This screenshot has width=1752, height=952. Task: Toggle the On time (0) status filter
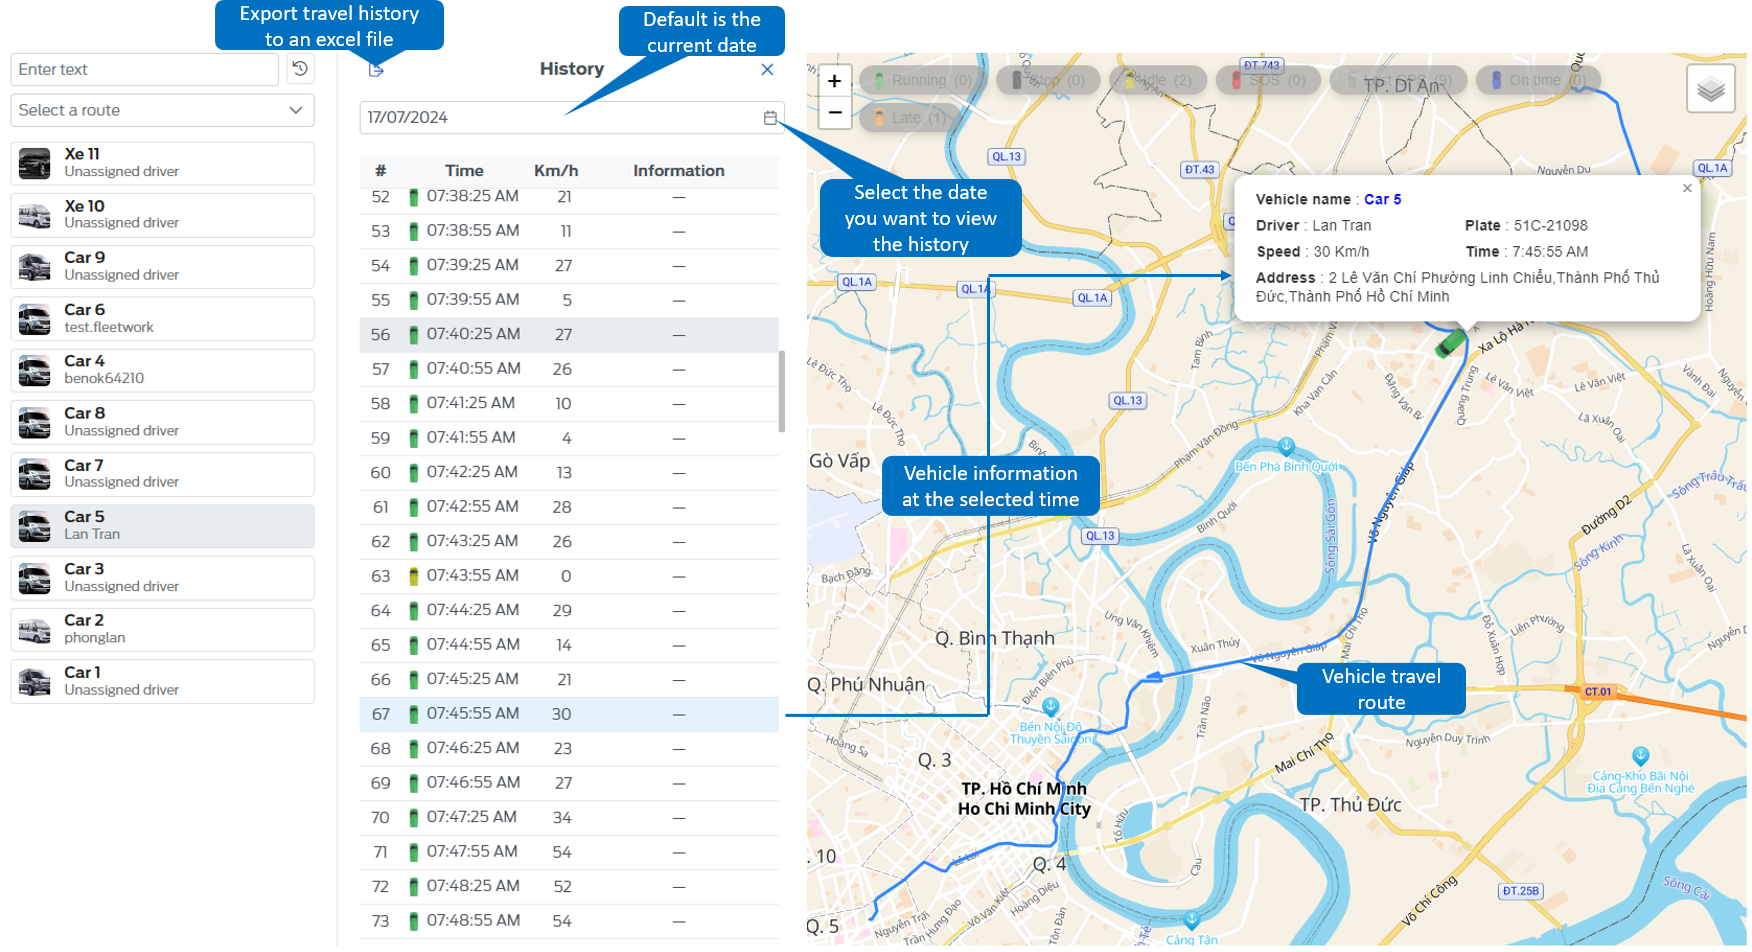click(x=1538, y=80)
